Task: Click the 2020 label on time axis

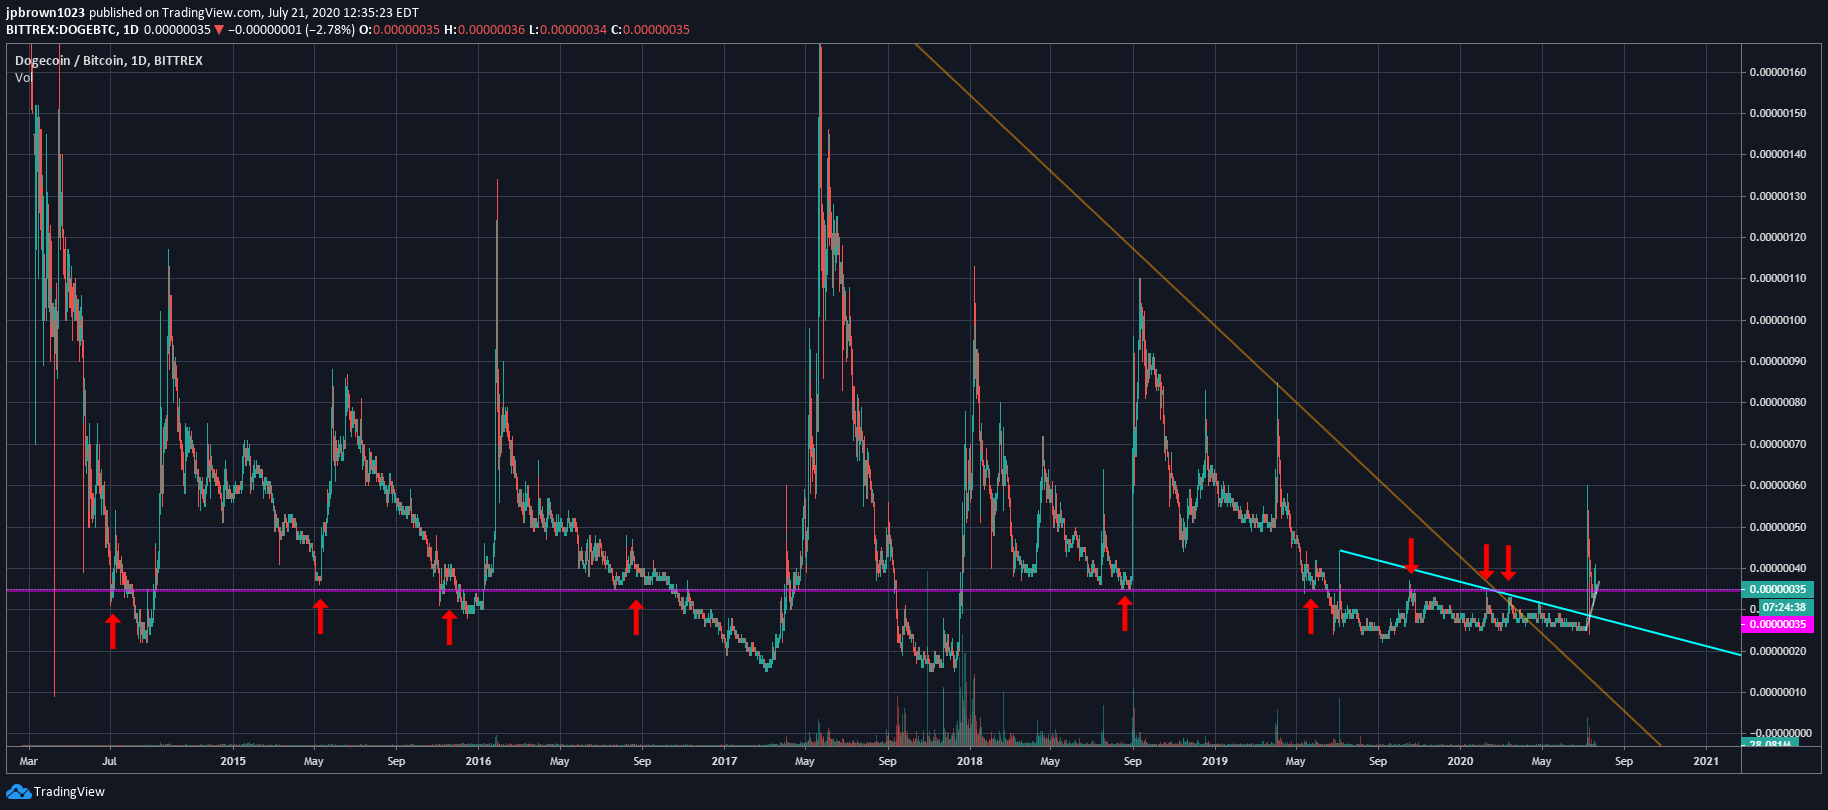Action: point(1460,761)
